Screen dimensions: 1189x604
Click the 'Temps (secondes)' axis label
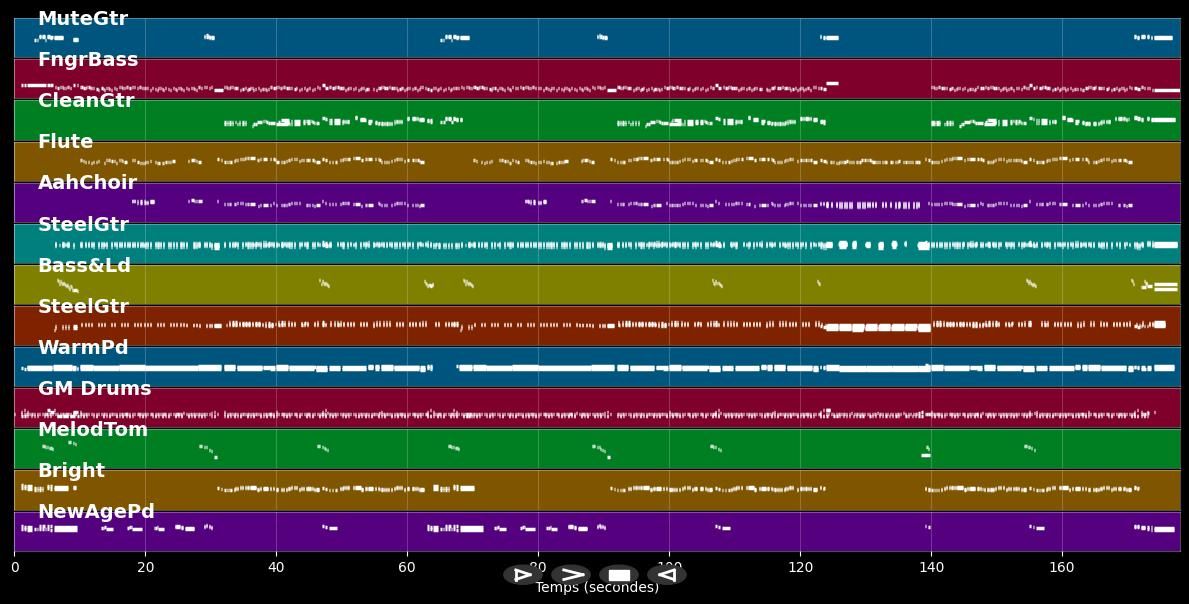click(597, 588)
